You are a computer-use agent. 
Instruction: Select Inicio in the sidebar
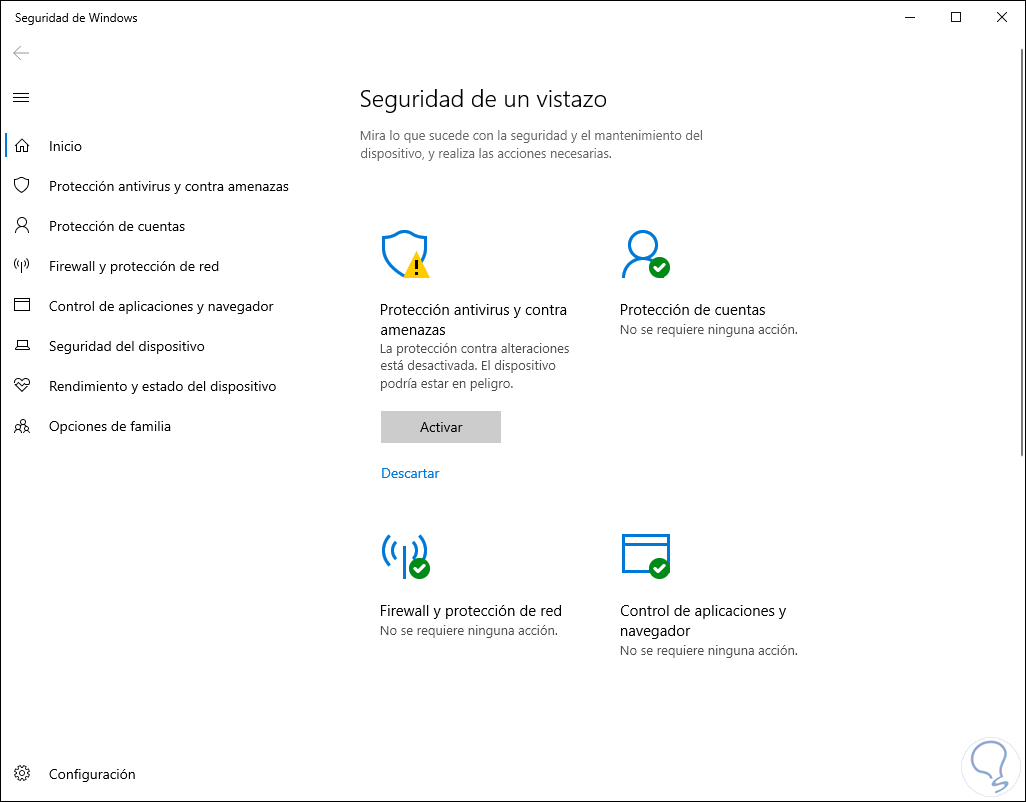point(65,146)
